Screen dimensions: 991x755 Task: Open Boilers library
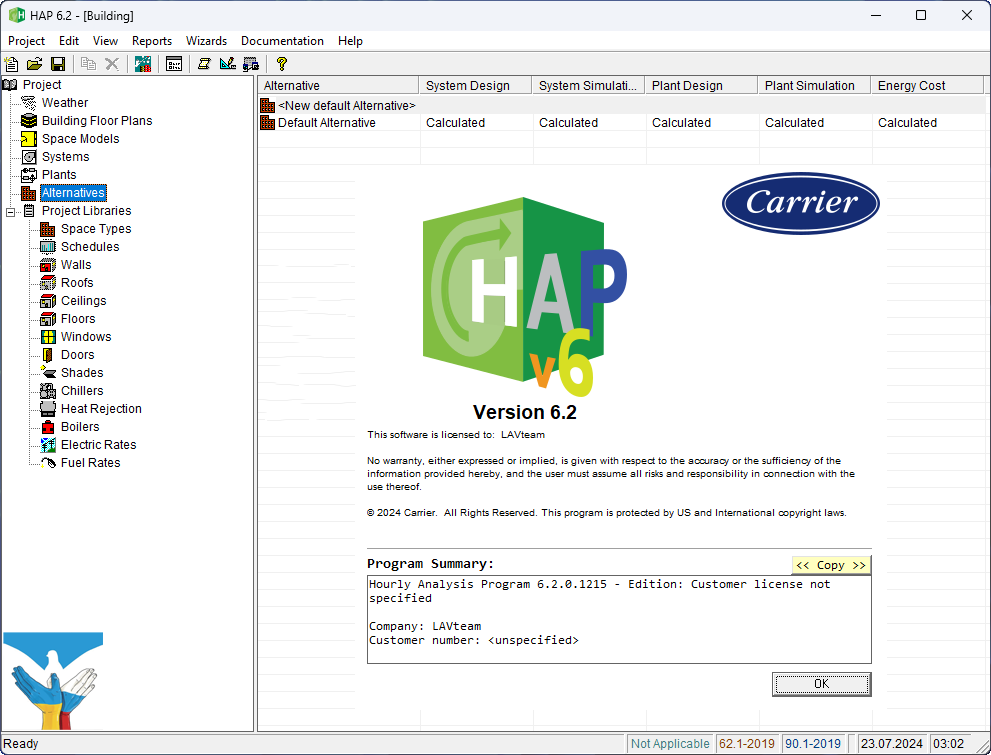[80, 426]
